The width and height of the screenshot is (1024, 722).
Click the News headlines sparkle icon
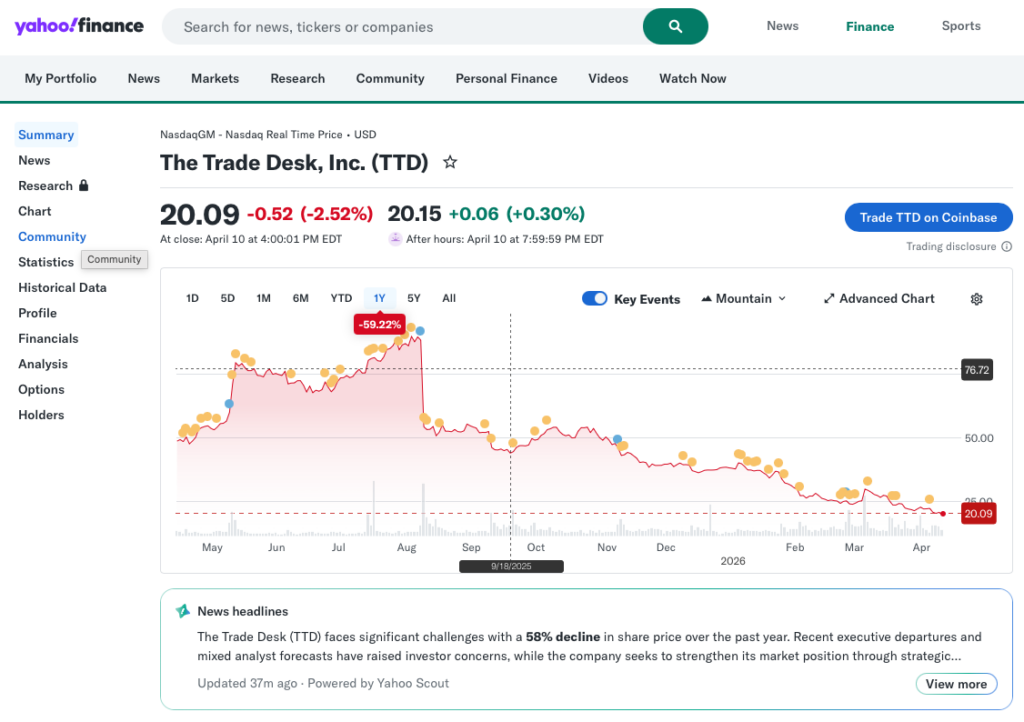(183, 611)
